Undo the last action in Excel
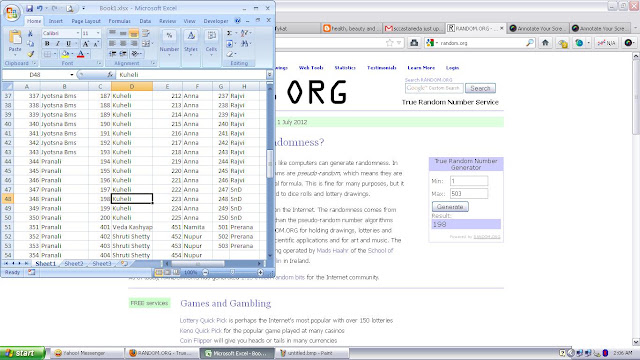640x360 pixels. coord(40,8)
